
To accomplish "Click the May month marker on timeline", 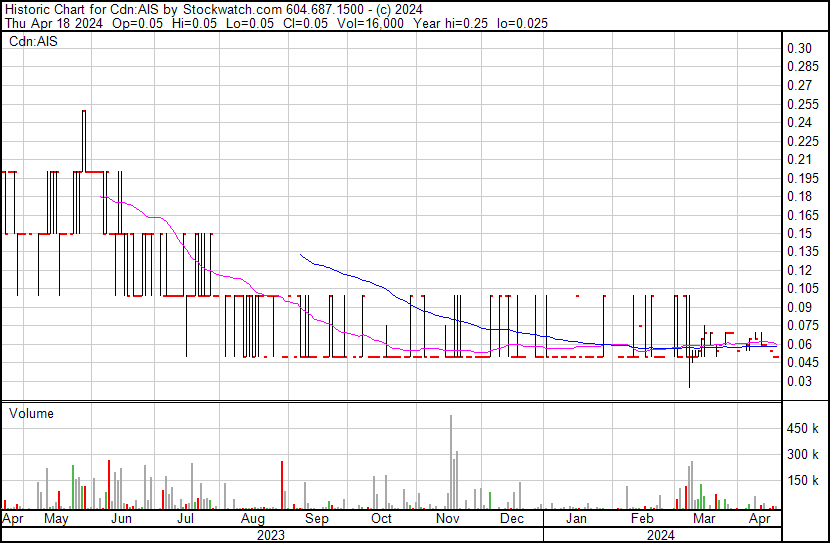I will pyautogui.click(x=56, y=520).
